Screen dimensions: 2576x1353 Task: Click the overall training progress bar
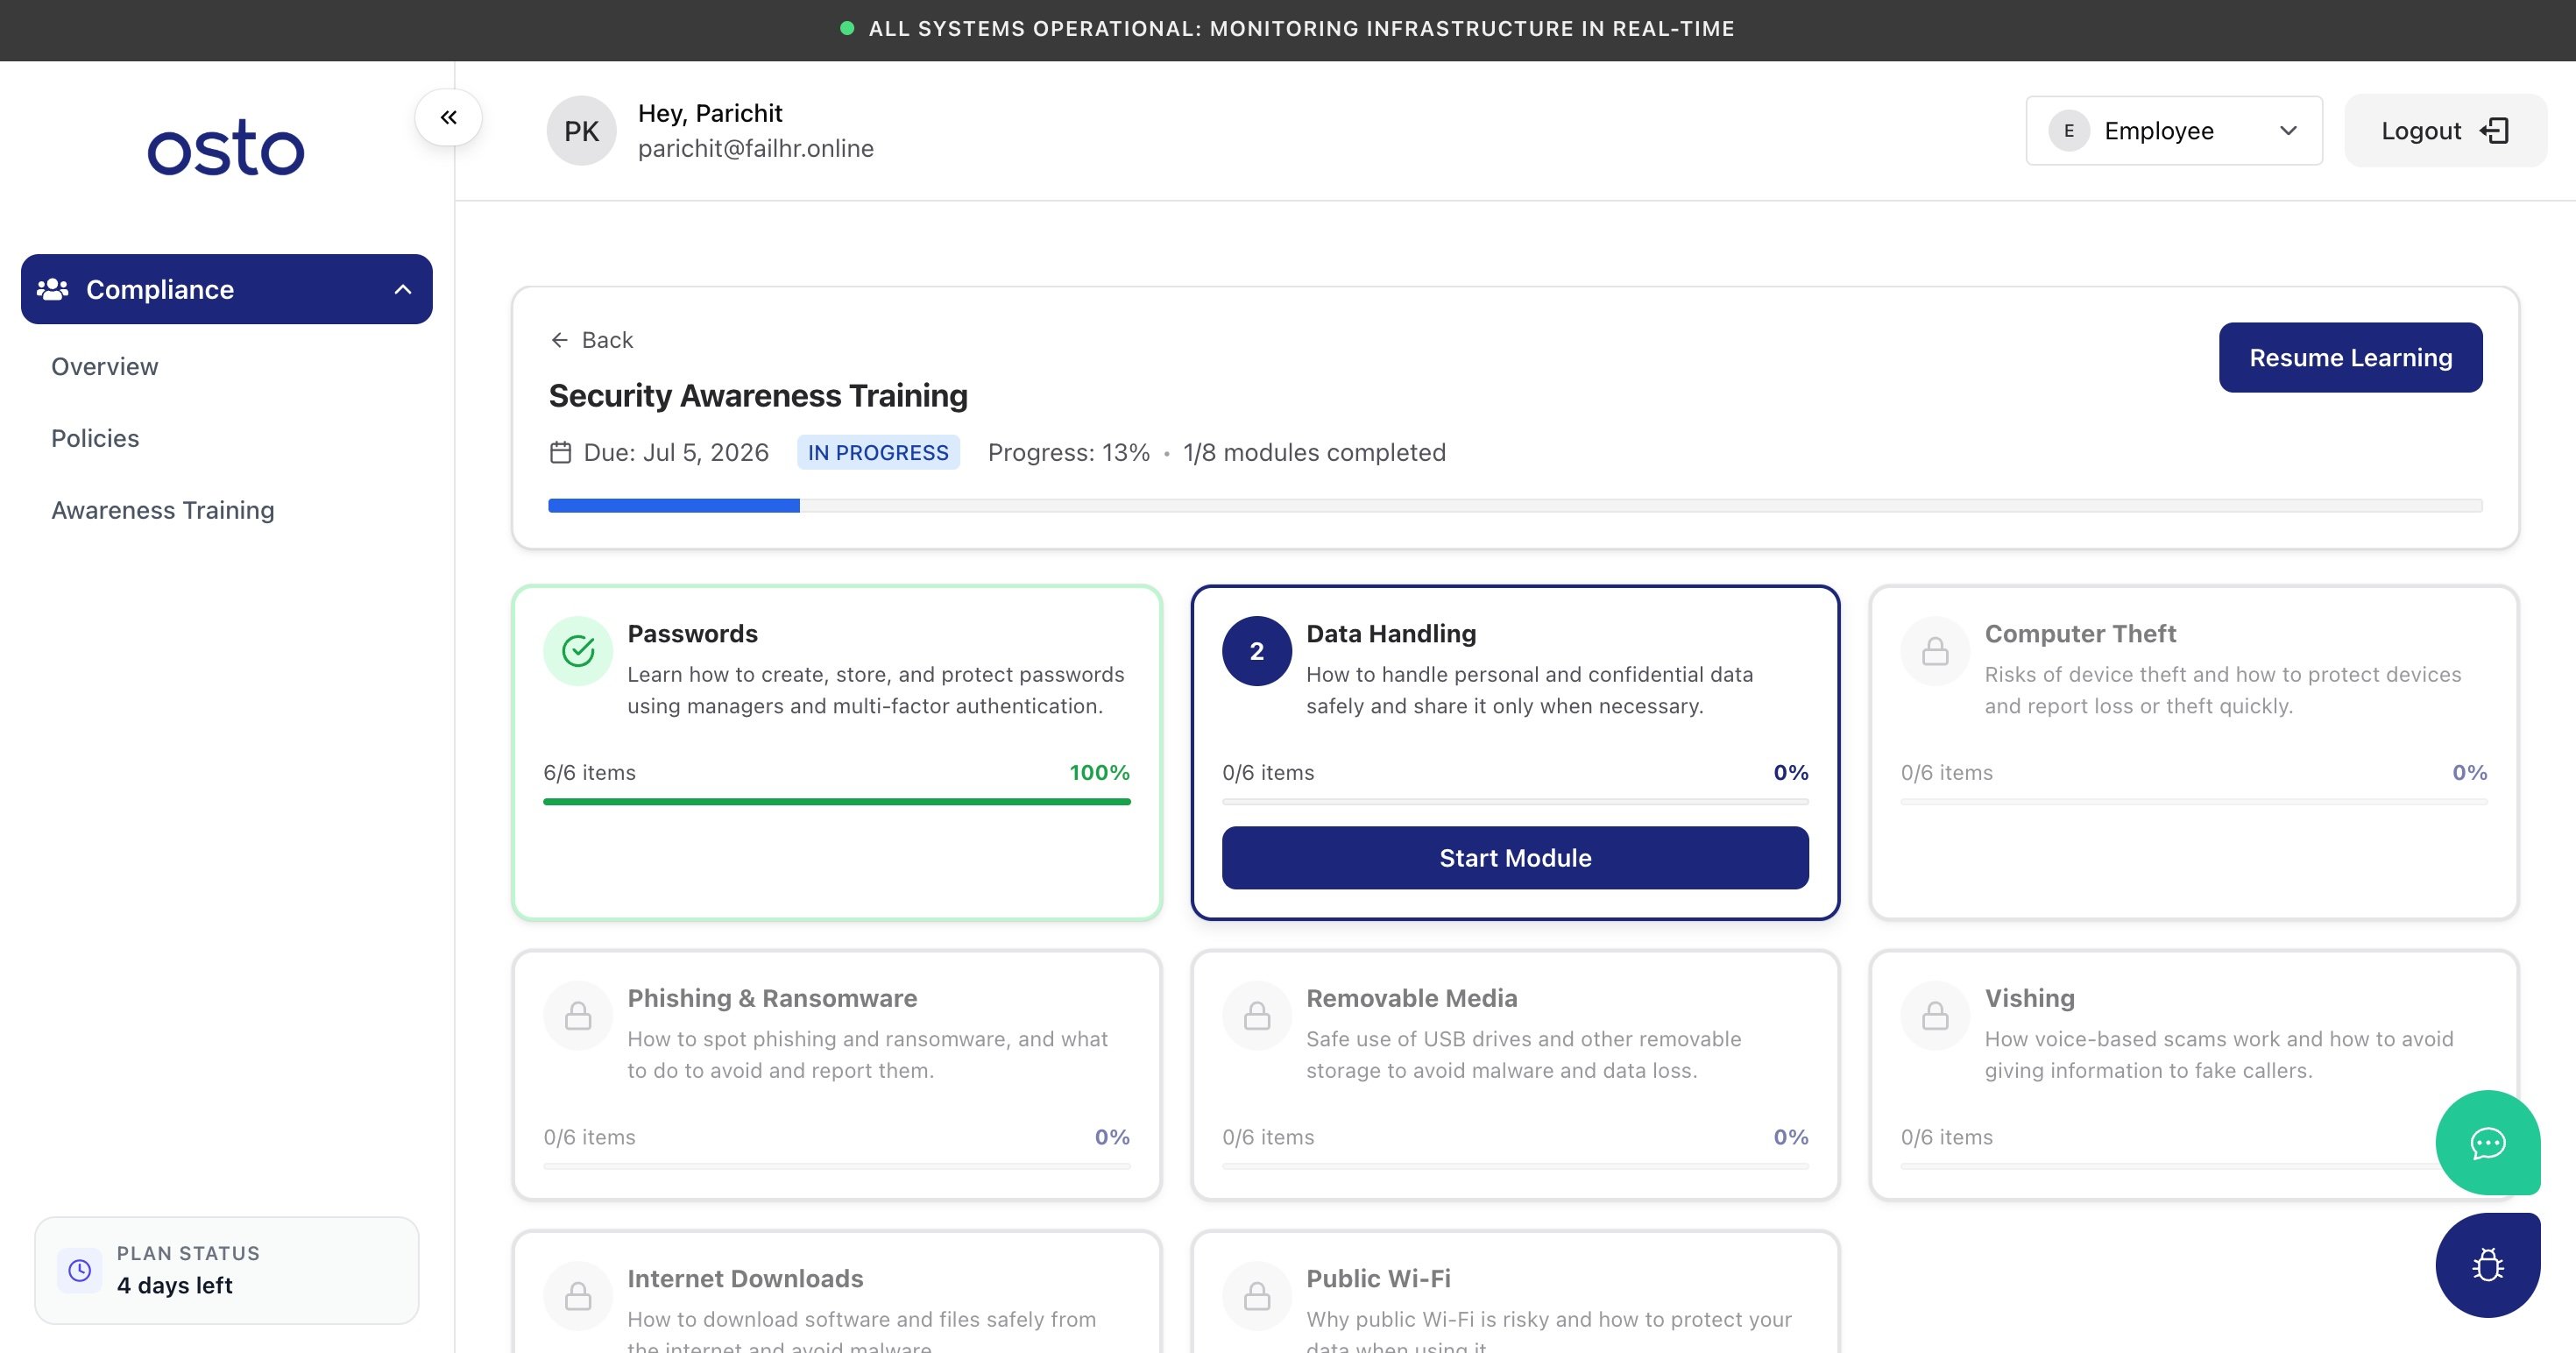(x=1514, y=506)
